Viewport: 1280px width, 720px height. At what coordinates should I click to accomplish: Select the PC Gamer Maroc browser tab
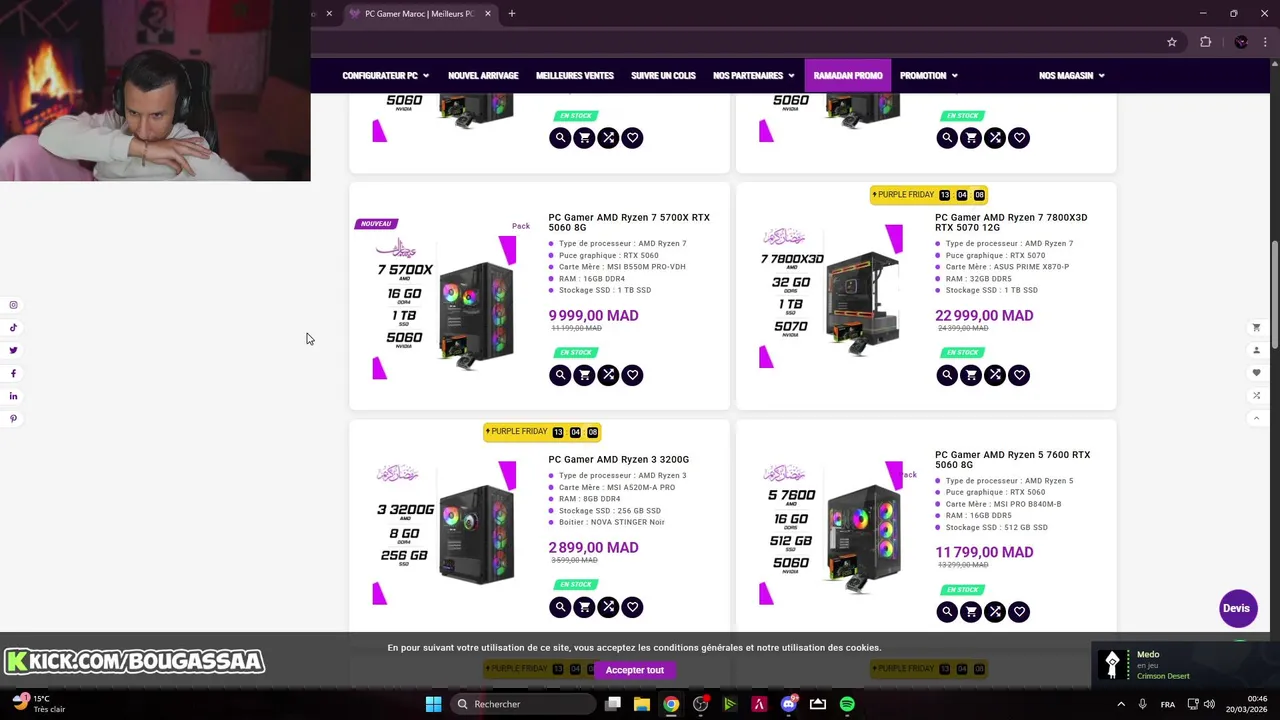point(420,14)
